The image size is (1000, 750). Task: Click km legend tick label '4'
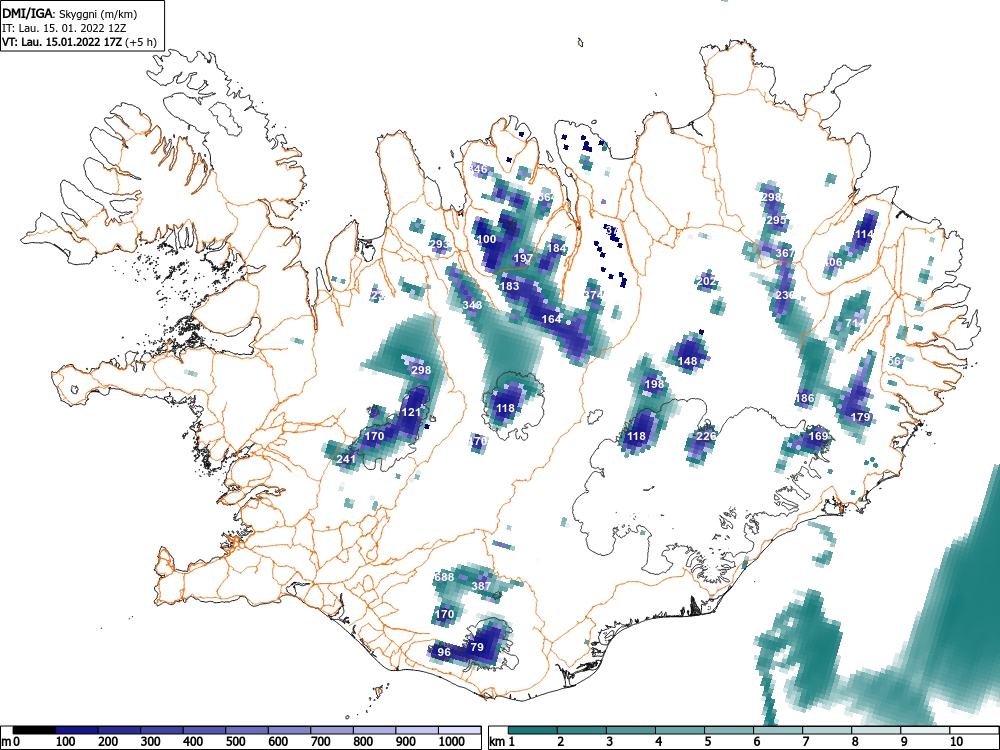[x=659, y=742]
